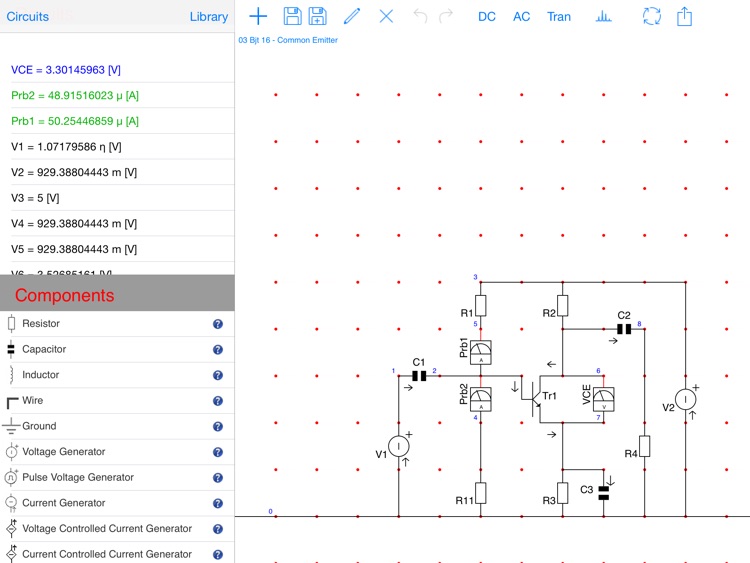Run the DC analysis
750x563 pixels.
click(x=486, y=17)
